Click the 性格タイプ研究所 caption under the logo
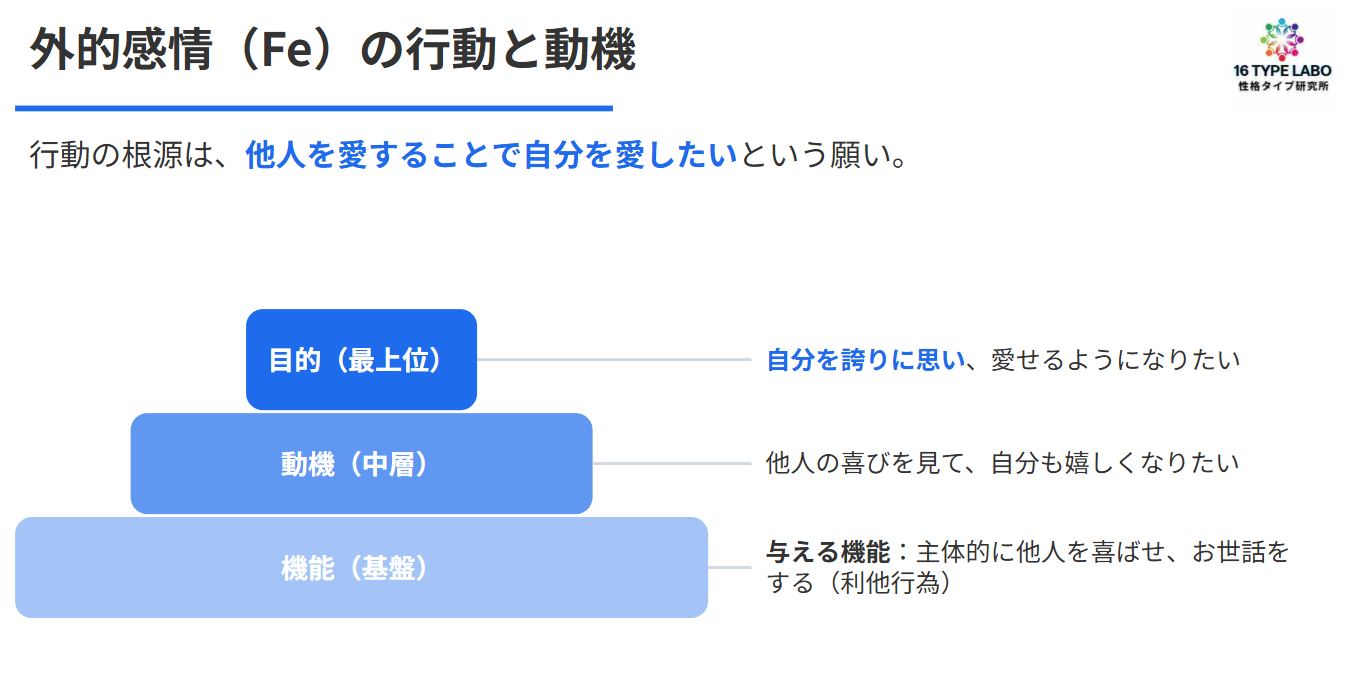The width and height of the screenshot is (1357, 698). (1283, 87)
